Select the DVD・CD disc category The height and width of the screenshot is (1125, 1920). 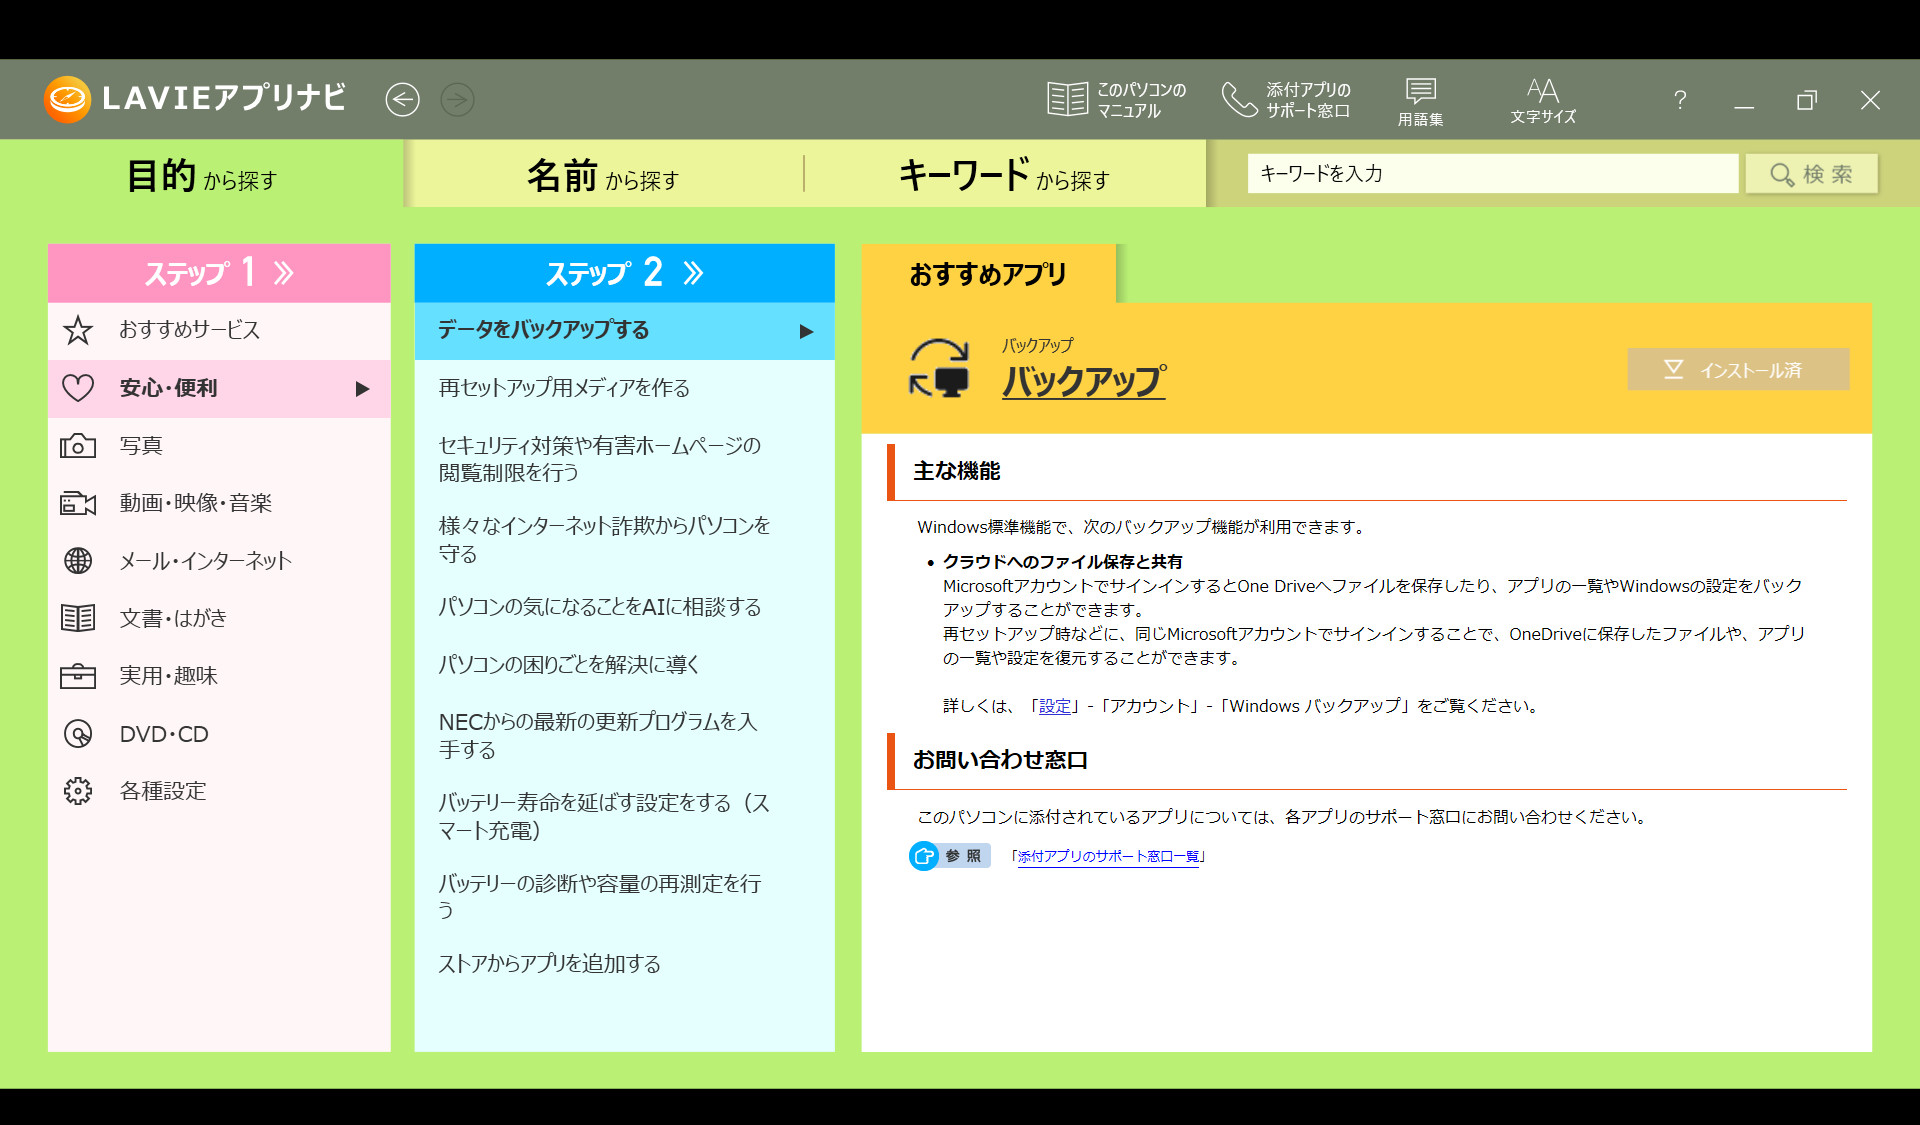(78, 734)
